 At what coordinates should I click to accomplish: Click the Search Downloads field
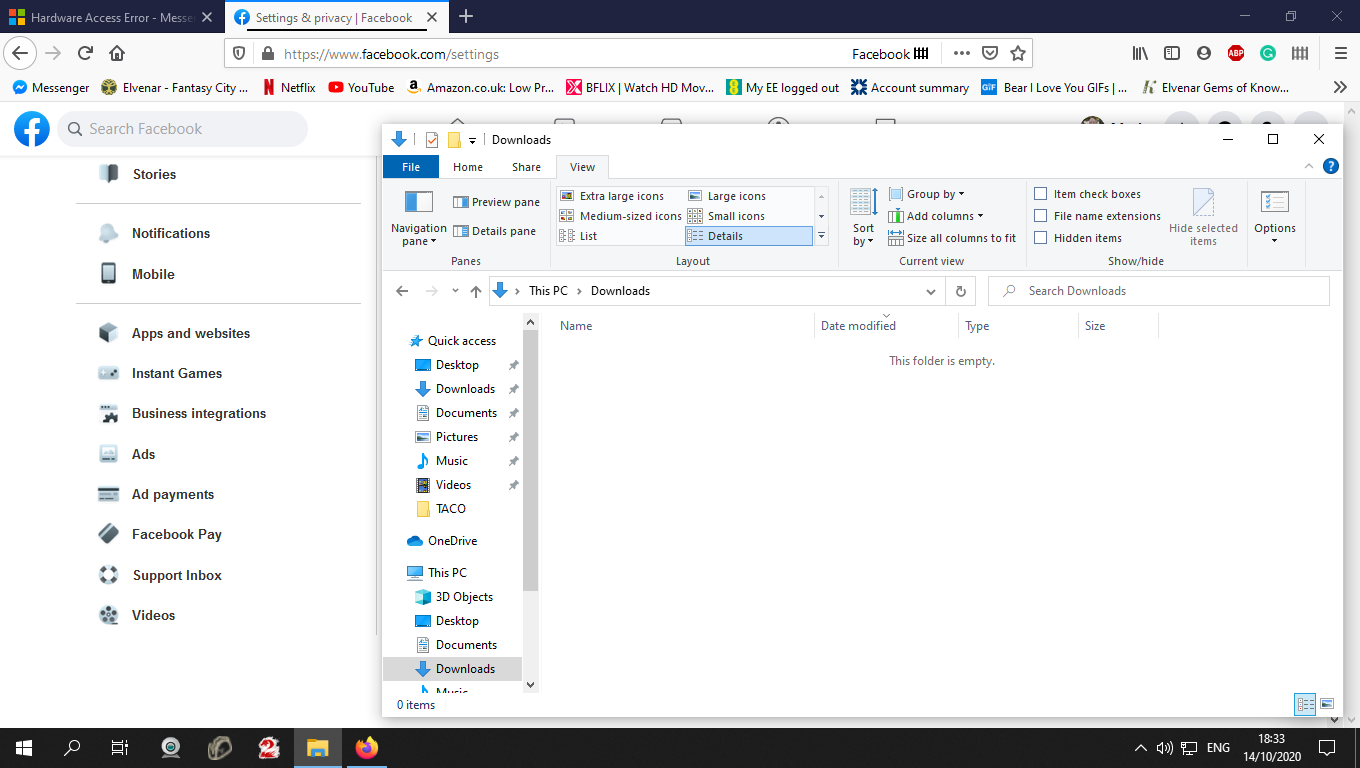1159,291
